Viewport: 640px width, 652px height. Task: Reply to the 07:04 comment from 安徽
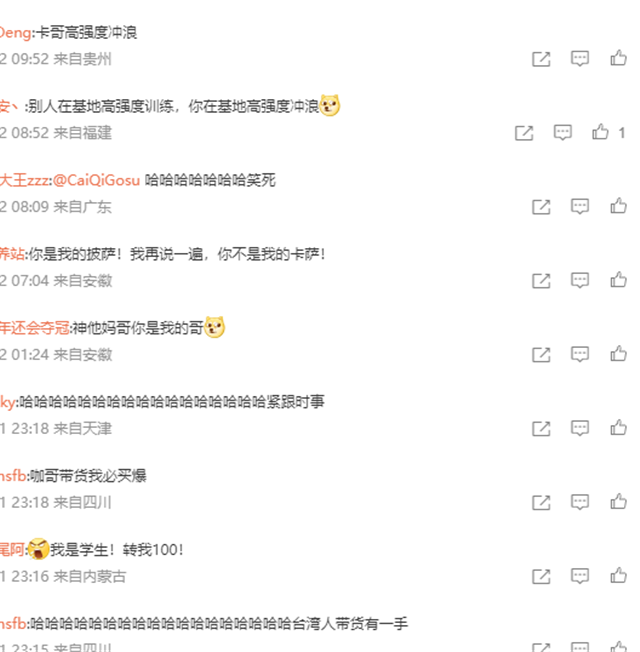(x=580, y=281)
